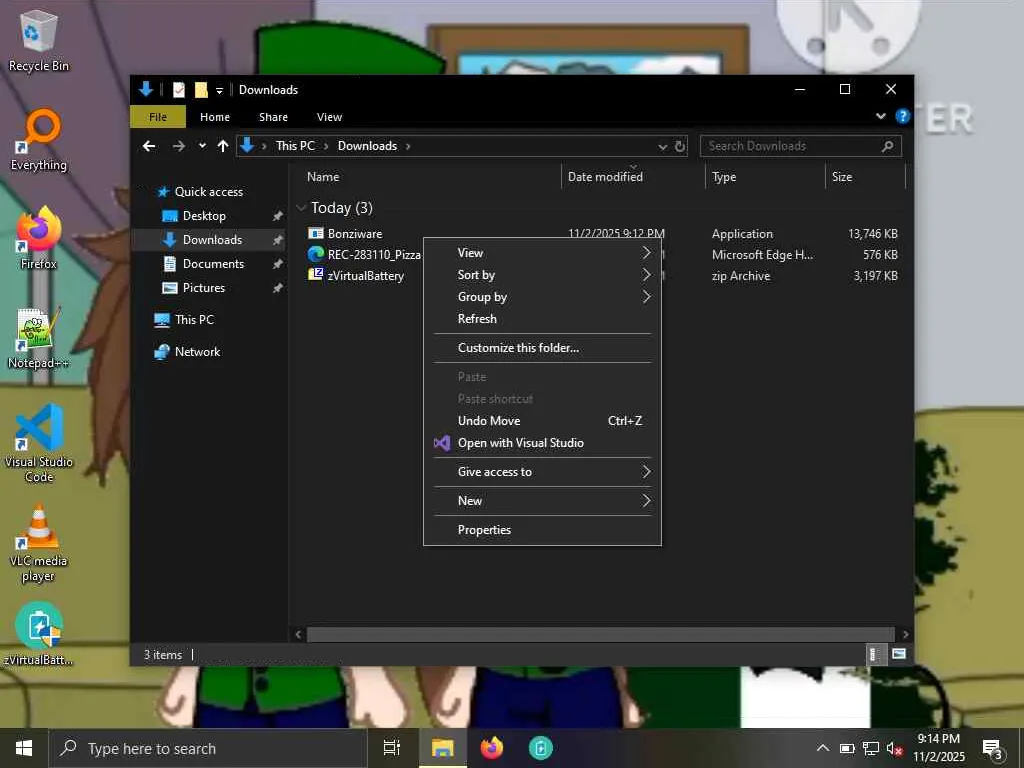Open the File ribbon tab
1024x768 pixels.
157,117
